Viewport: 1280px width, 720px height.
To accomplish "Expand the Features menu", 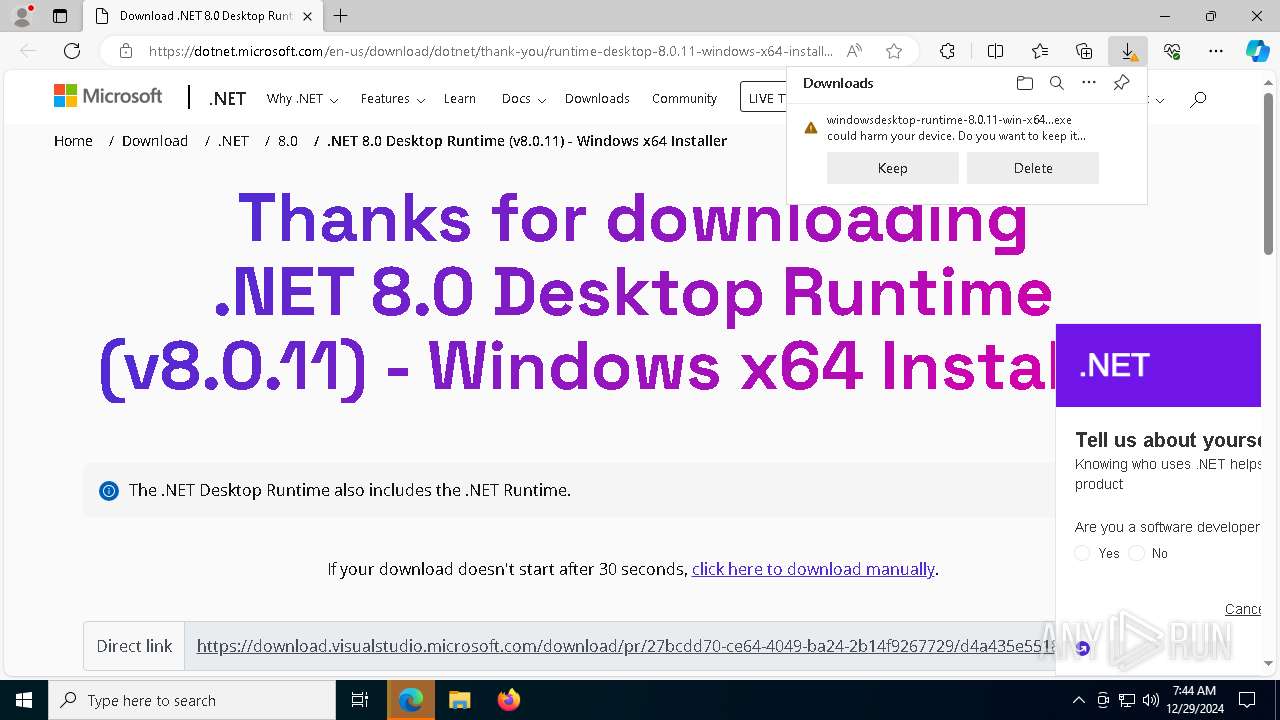I will [x=393, y=98].
